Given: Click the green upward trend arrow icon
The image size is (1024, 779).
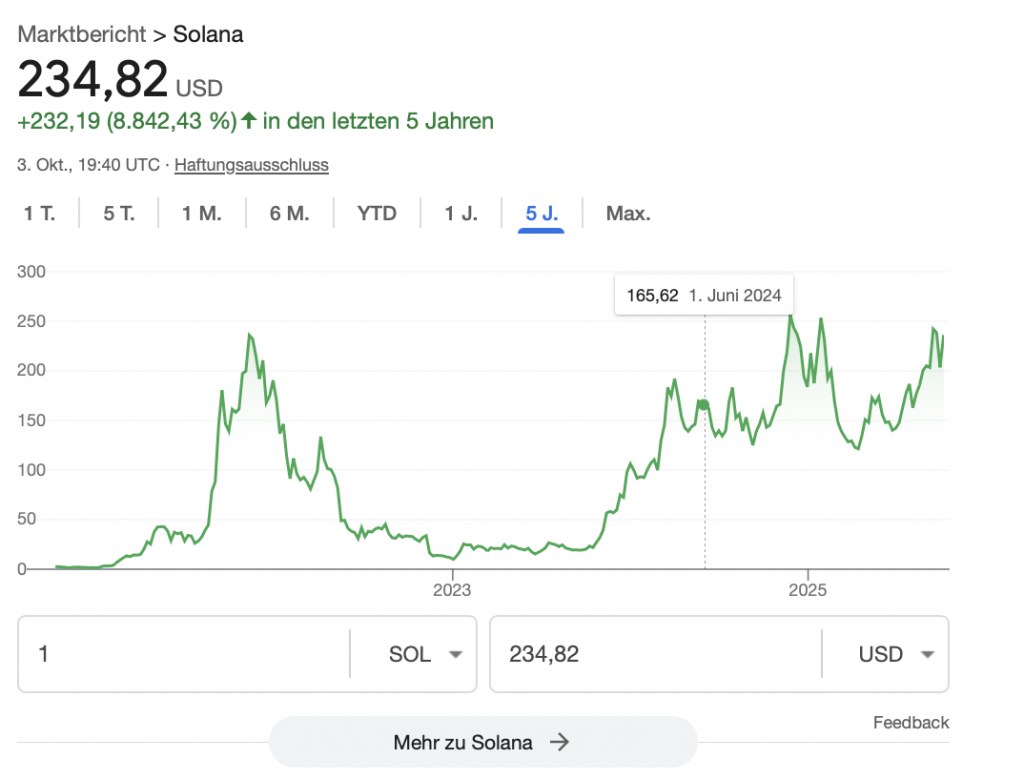Looking at the screenshot, I should (x=248, y=122).
